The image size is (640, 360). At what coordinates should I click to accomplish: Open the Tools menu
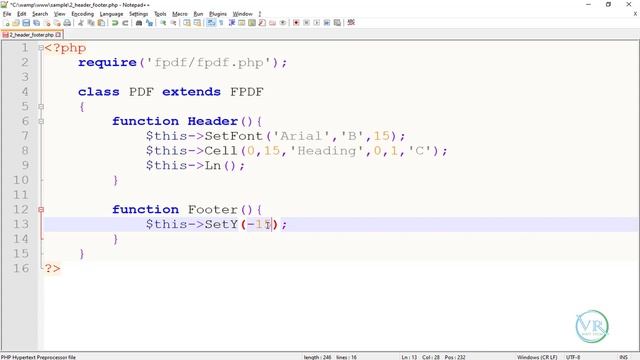(160, 14)
